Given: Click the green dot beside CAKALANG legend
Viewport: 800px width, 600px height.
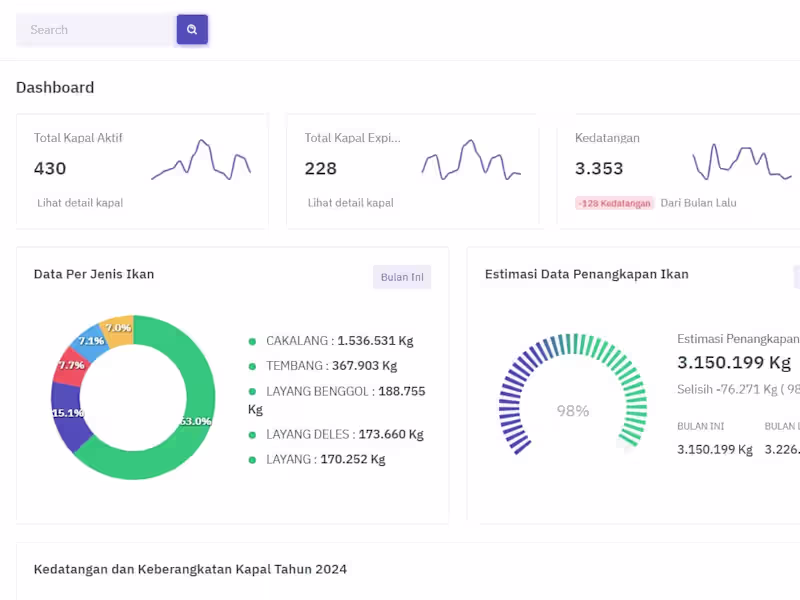Looking at the screenshot, I should (252, 341).
